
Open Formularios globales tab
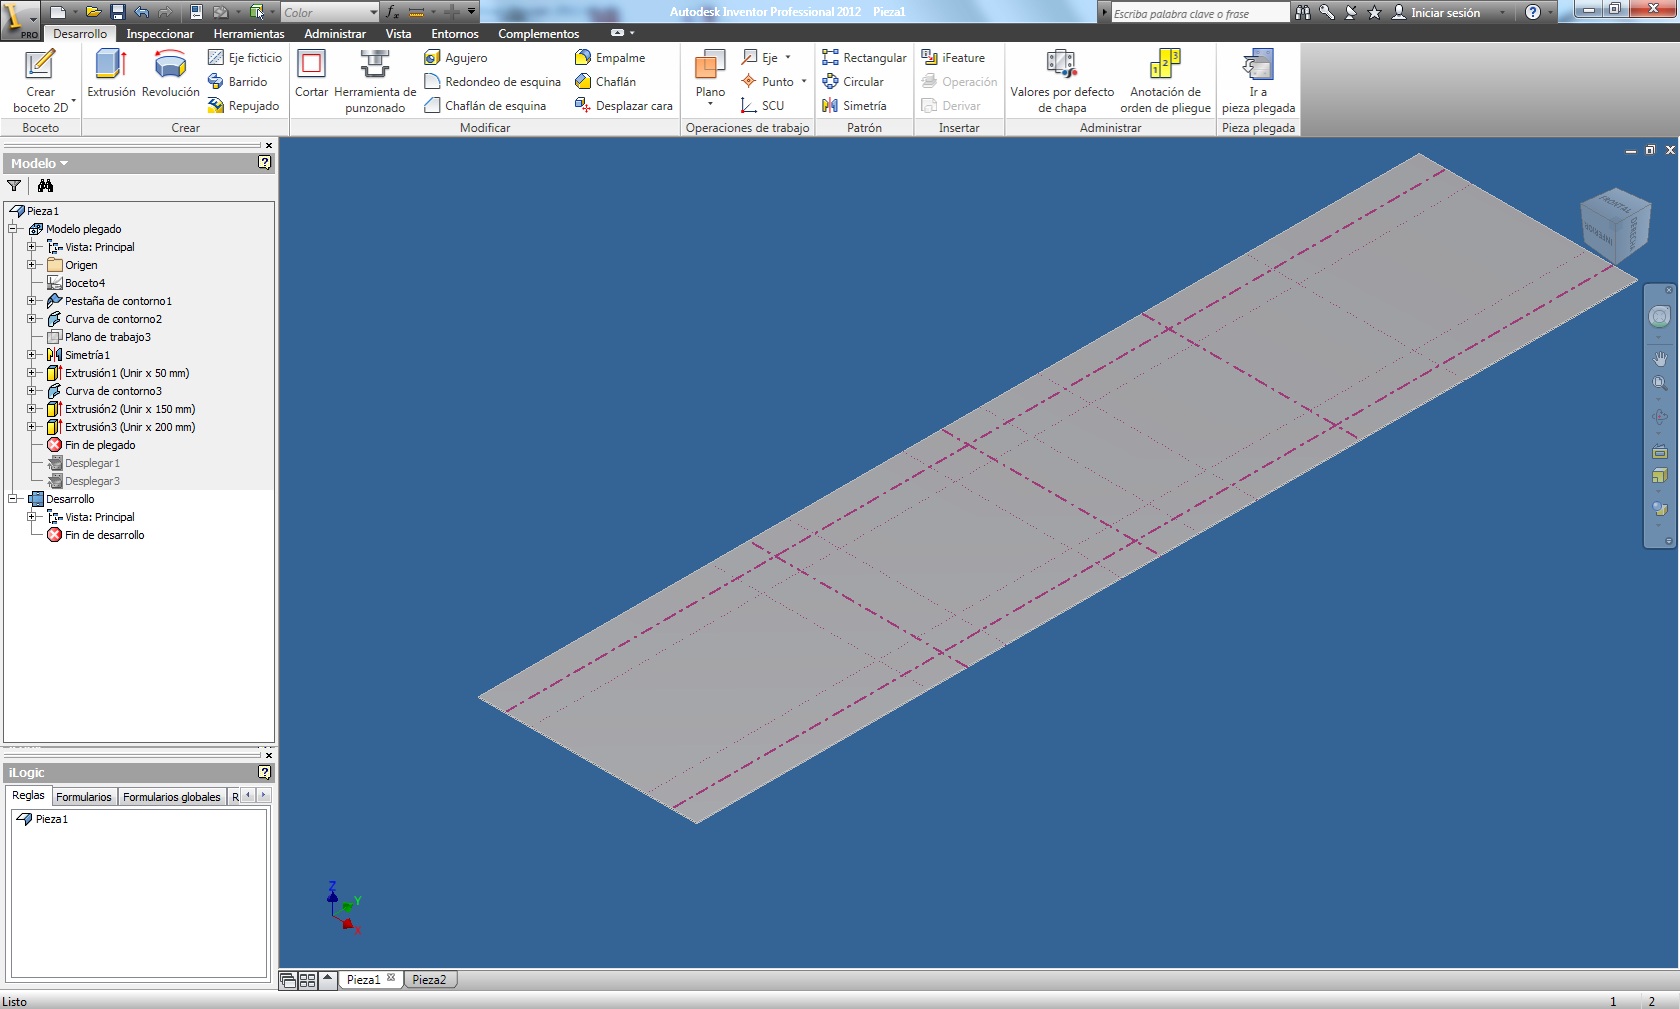coord(172,797)
